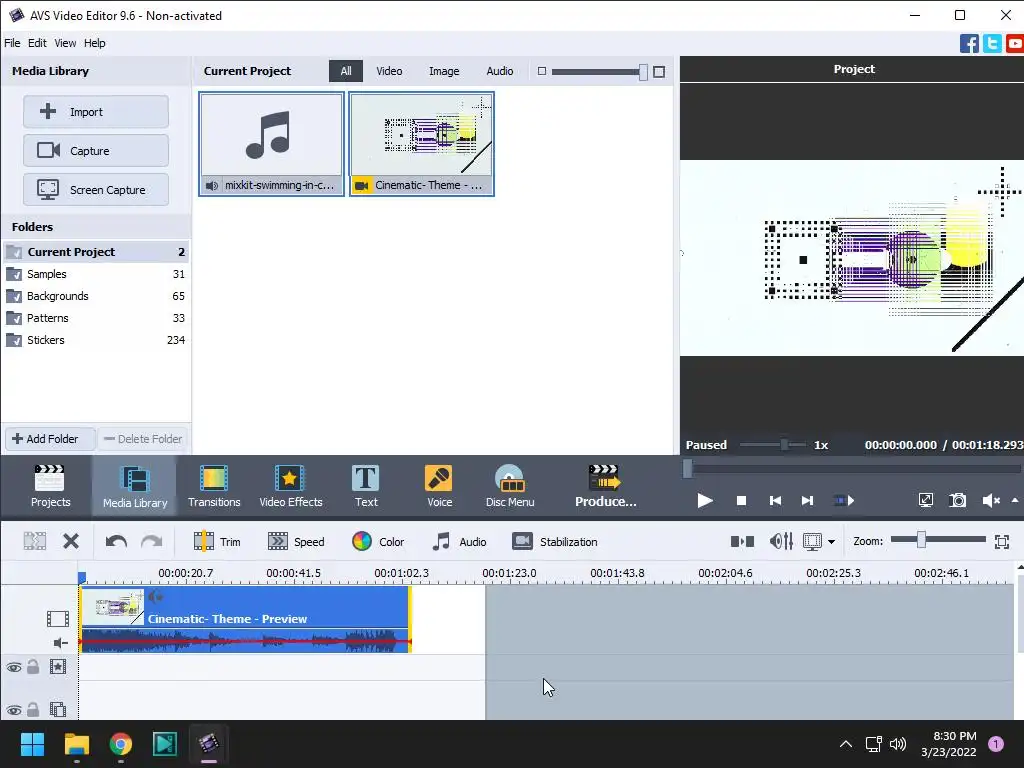Open the Trim tool
The image size is (1024, 768).
[x=217, y=541]
